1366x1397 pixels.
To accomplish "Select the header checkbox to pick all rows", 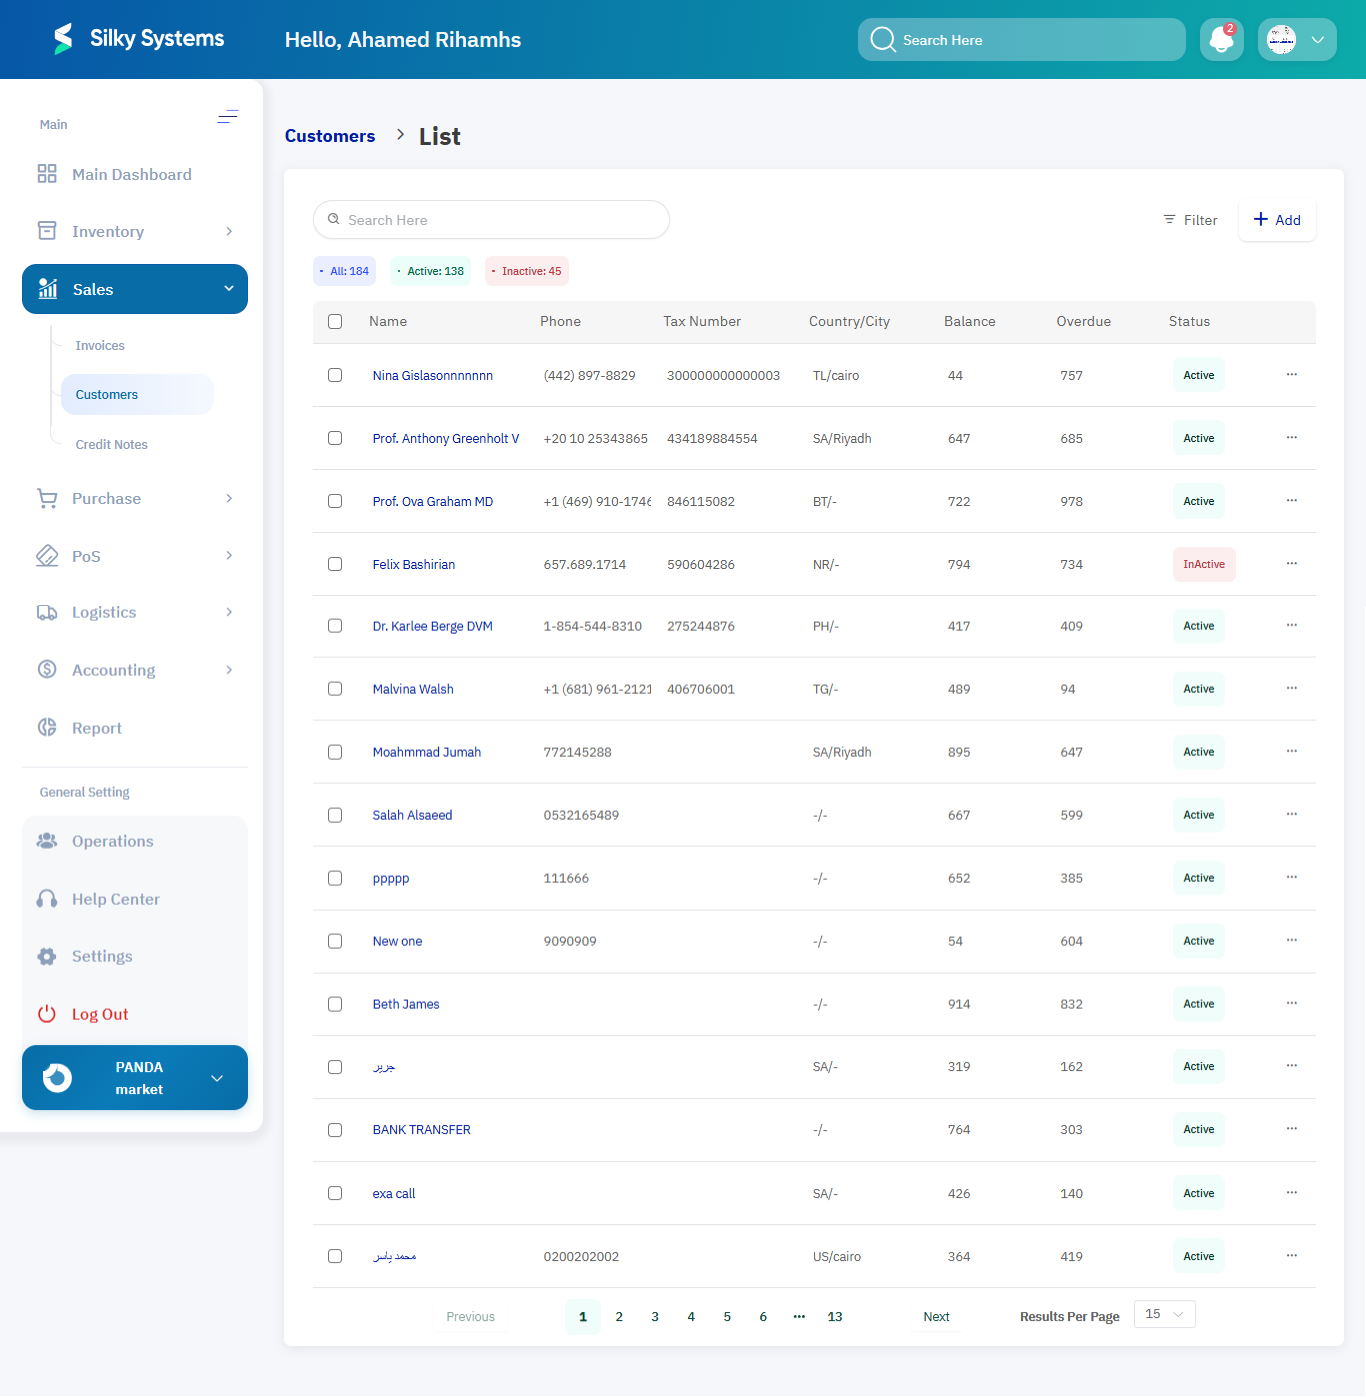I will (x=335, y=321).
